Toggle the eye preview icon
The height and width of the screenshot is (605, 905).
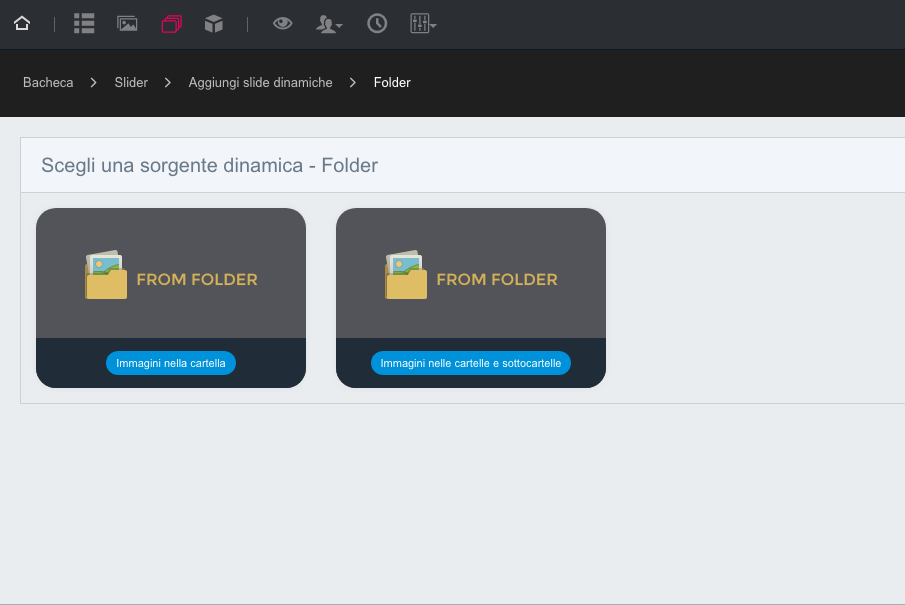(x=282, y=23)
